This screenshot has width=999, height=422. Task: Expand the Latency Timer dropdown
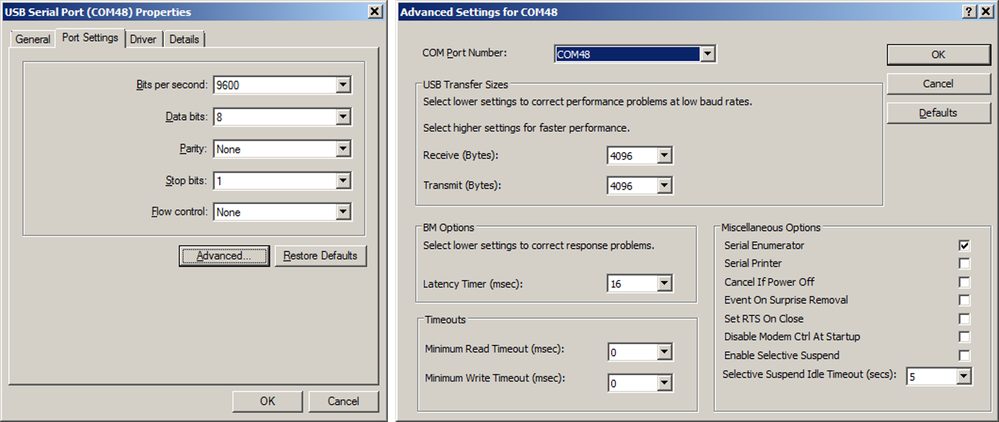coord(664,284)
